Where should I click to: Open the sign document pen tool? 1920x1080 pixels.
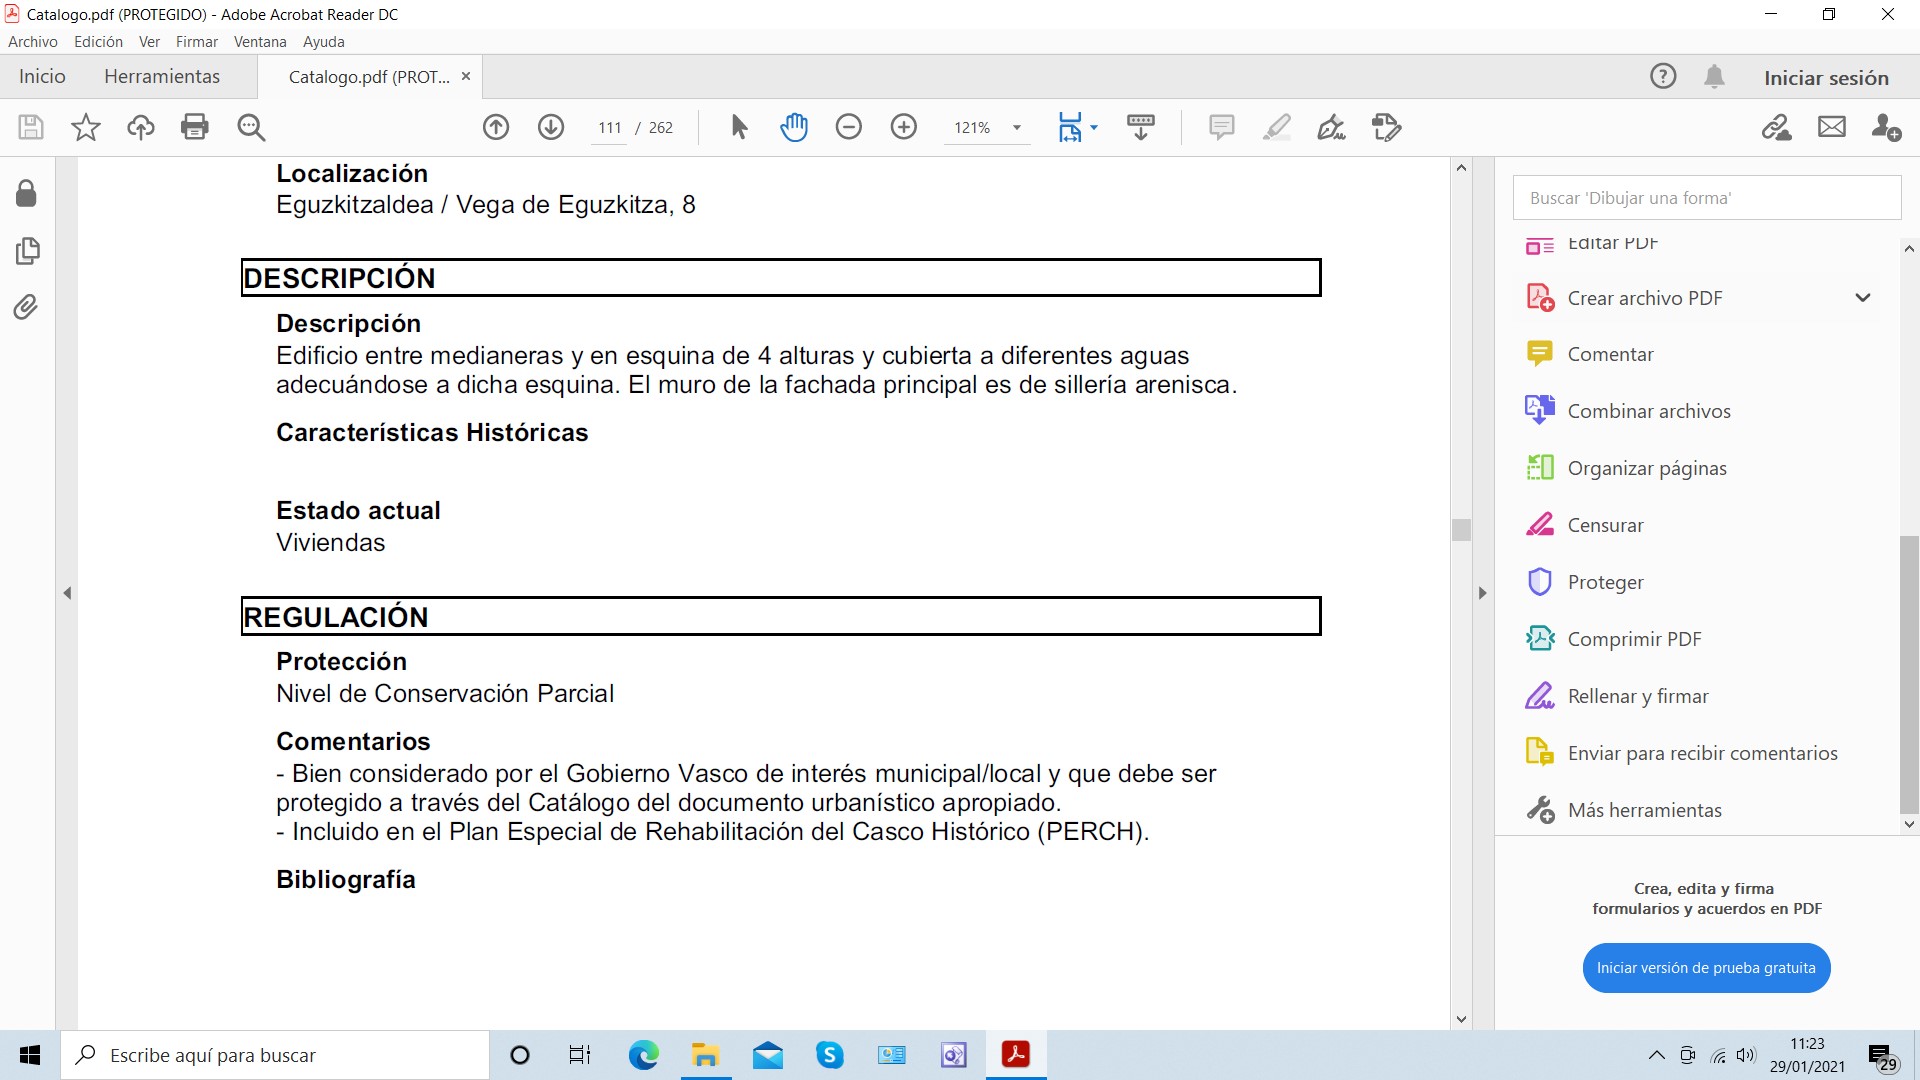pyautogui.click(x=1332, y=127)
